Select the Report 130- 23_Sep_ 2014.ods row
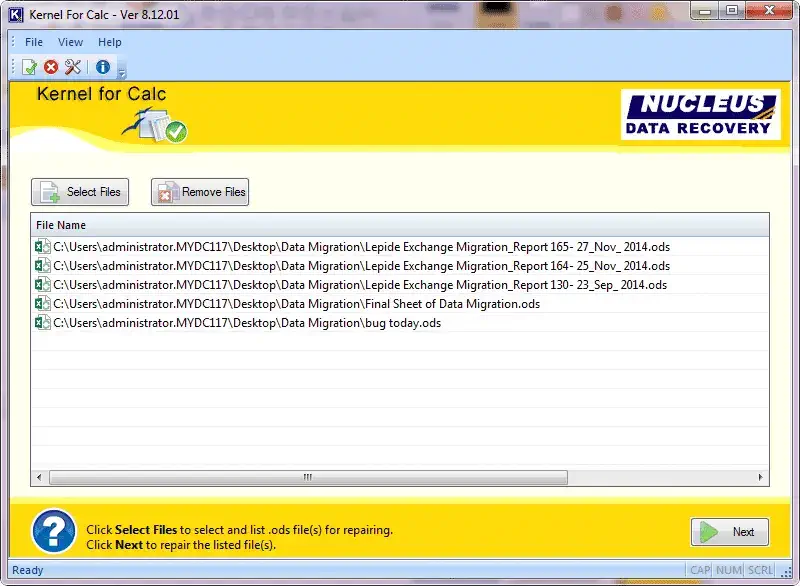Image resolution: width=800 pixels, height=586 pixels. click(400, 285)
